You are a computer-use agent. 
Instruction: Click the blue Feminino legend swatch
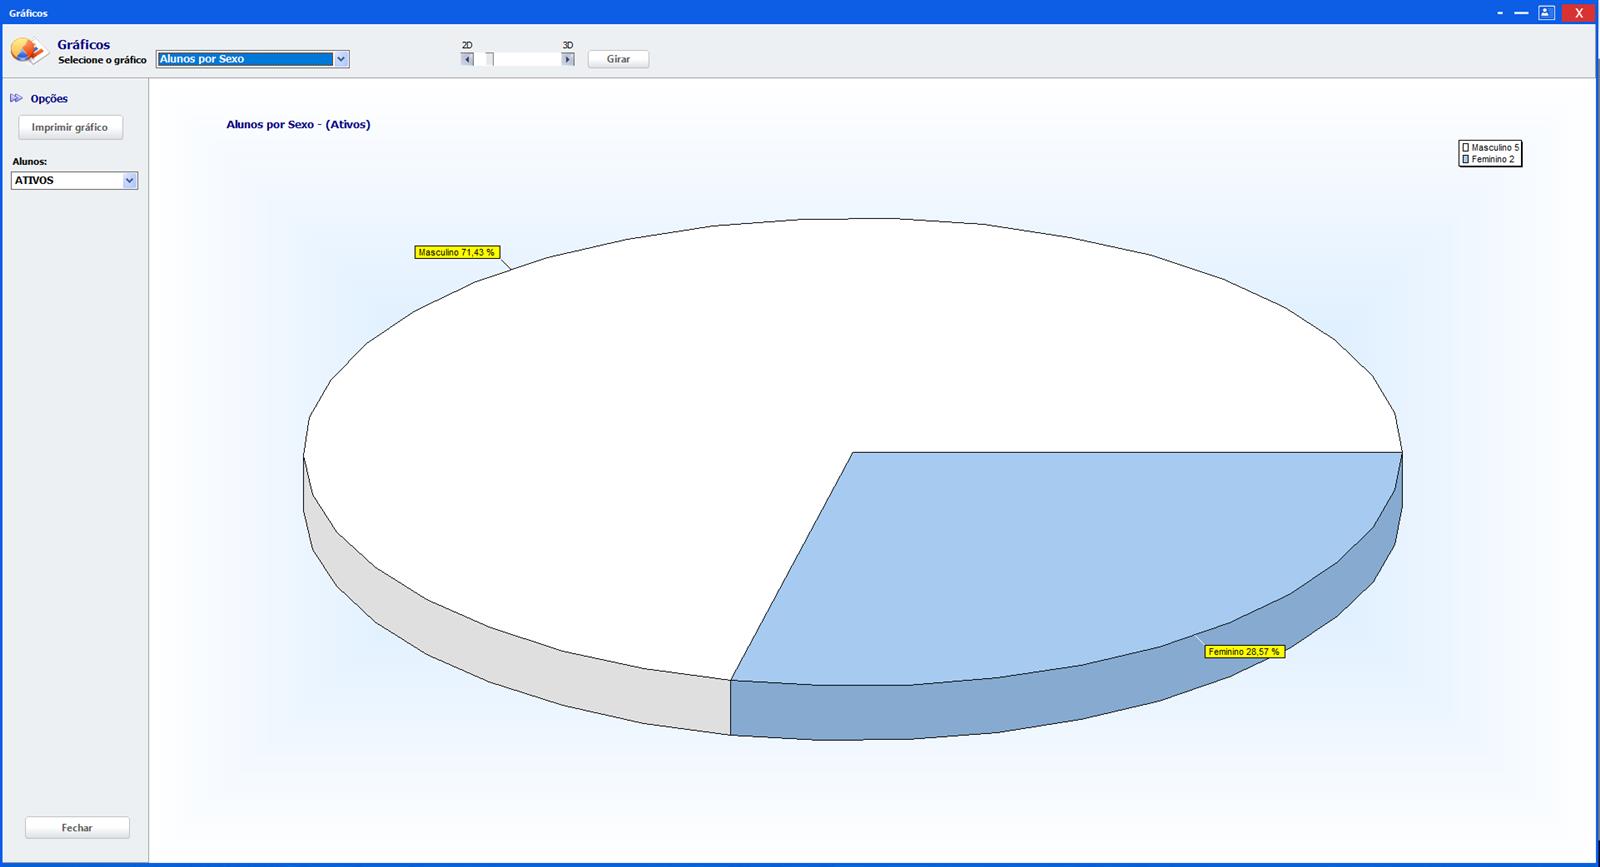point(1465,159)
